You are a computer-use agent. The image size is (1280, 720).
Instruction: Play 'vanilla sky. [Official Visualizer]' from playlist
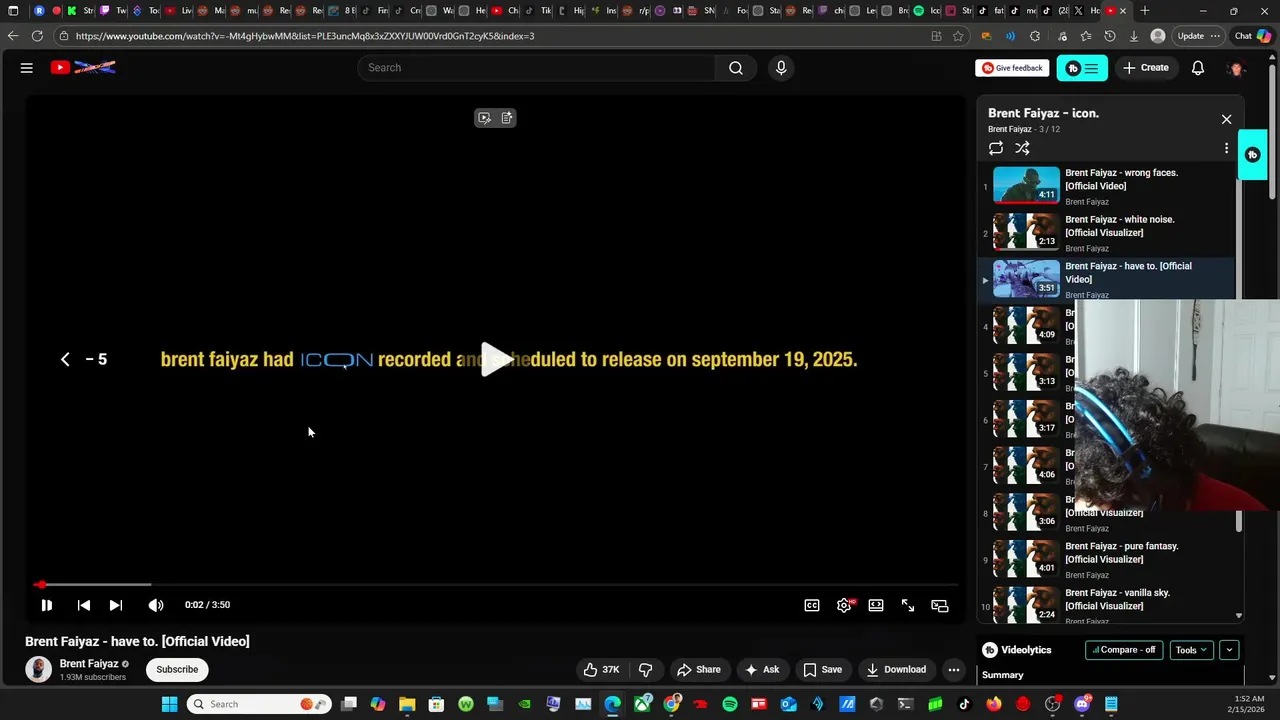click(x=1106, y=606)
